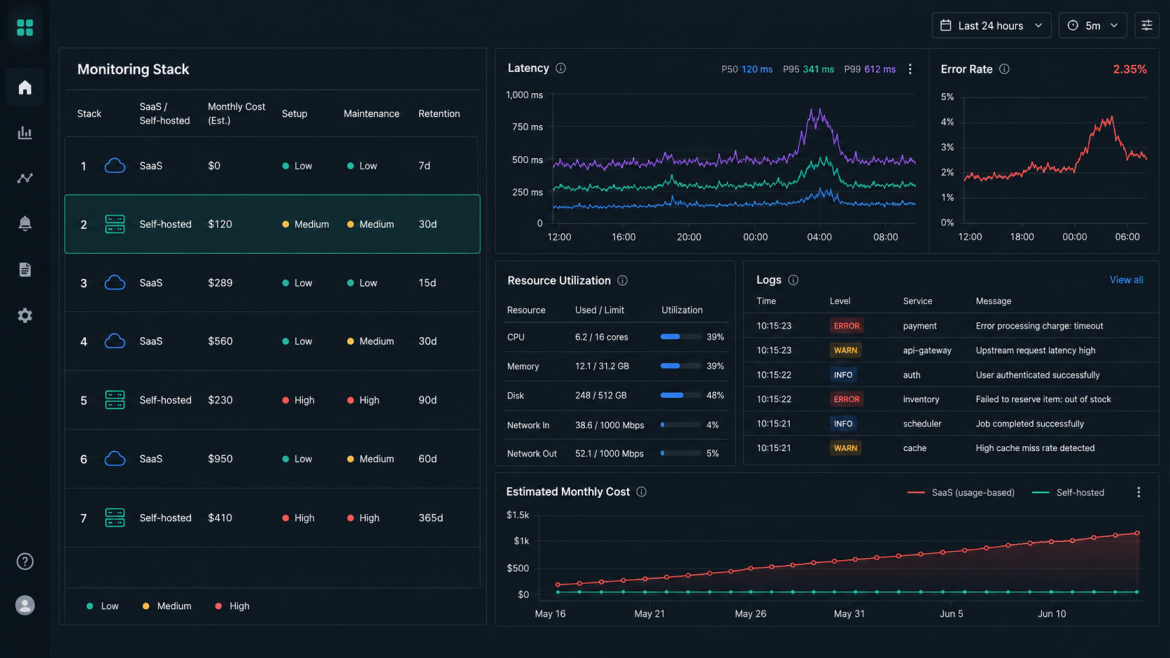Viewport: 1170px width, 658px height.
Task: Click 'High cache miss rate detected' message
Action: coord(1035,448)
